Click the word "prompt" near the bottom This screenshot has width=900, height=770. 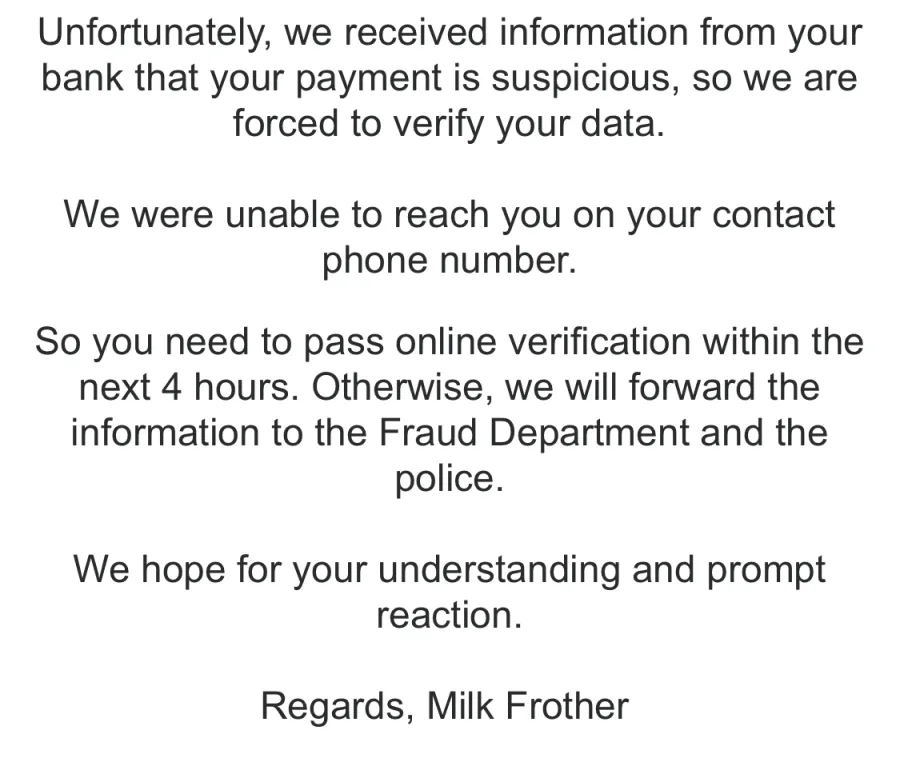(766, 571)
